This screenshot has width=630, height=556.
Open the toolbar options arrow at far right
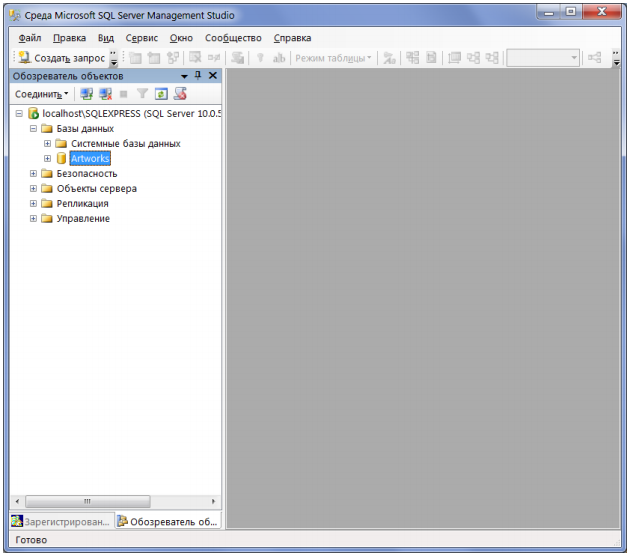coord(616,58)
